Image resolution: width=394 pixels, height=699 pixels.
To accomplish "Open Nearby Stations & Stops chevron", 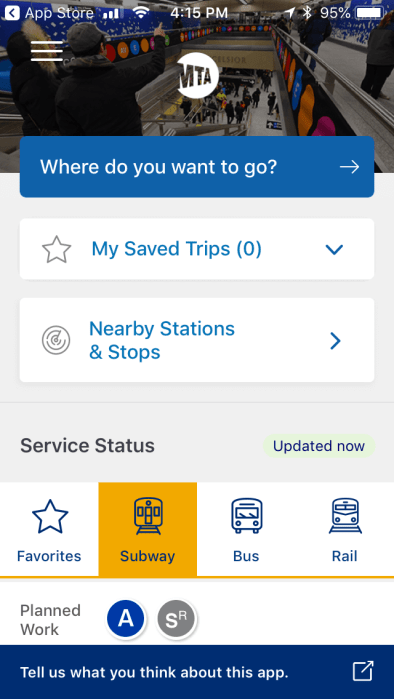I will [335, 341].
